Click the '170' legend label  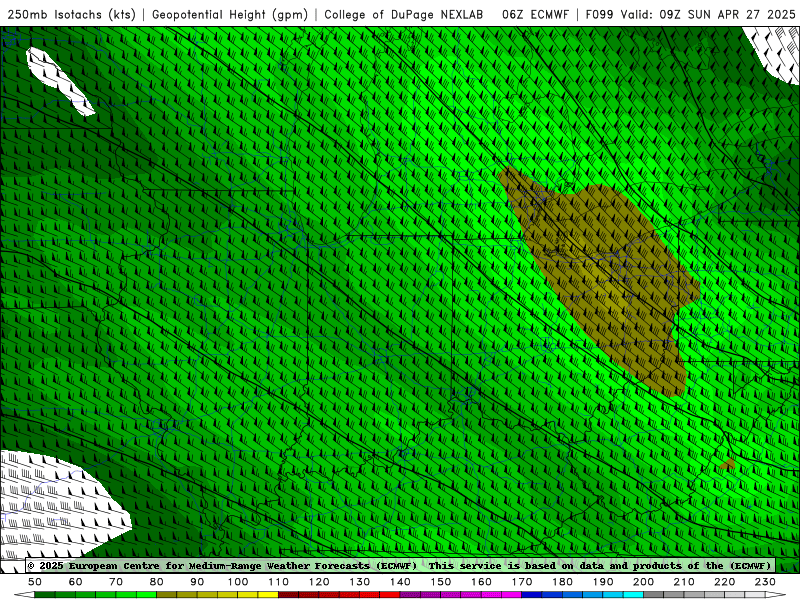tap(522, 582)
